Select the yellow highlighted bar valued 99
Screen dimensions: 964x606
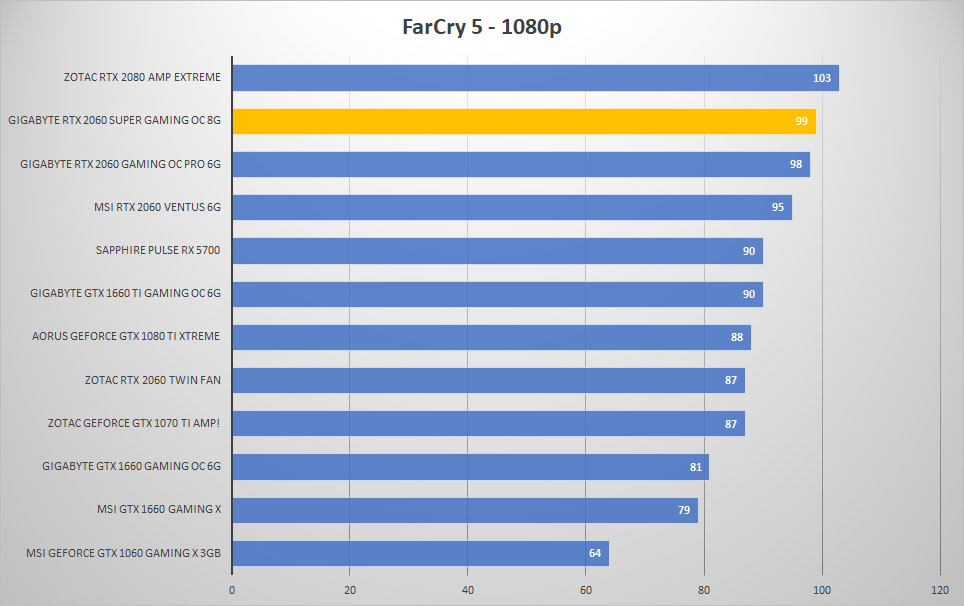524,121
